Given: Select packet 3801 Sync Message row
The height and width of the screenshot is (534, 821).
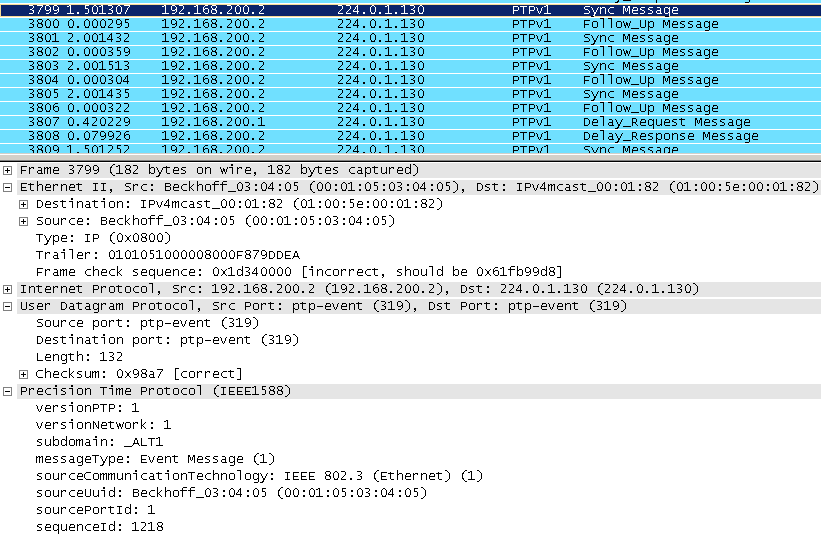Looking at the screenshot, I should (x=410, y=38).
